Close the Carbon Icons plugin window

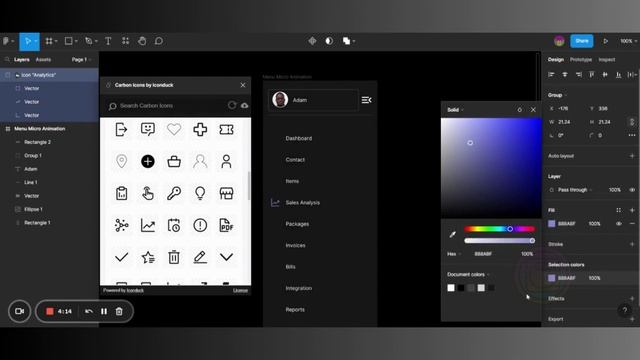pos(243,85)
